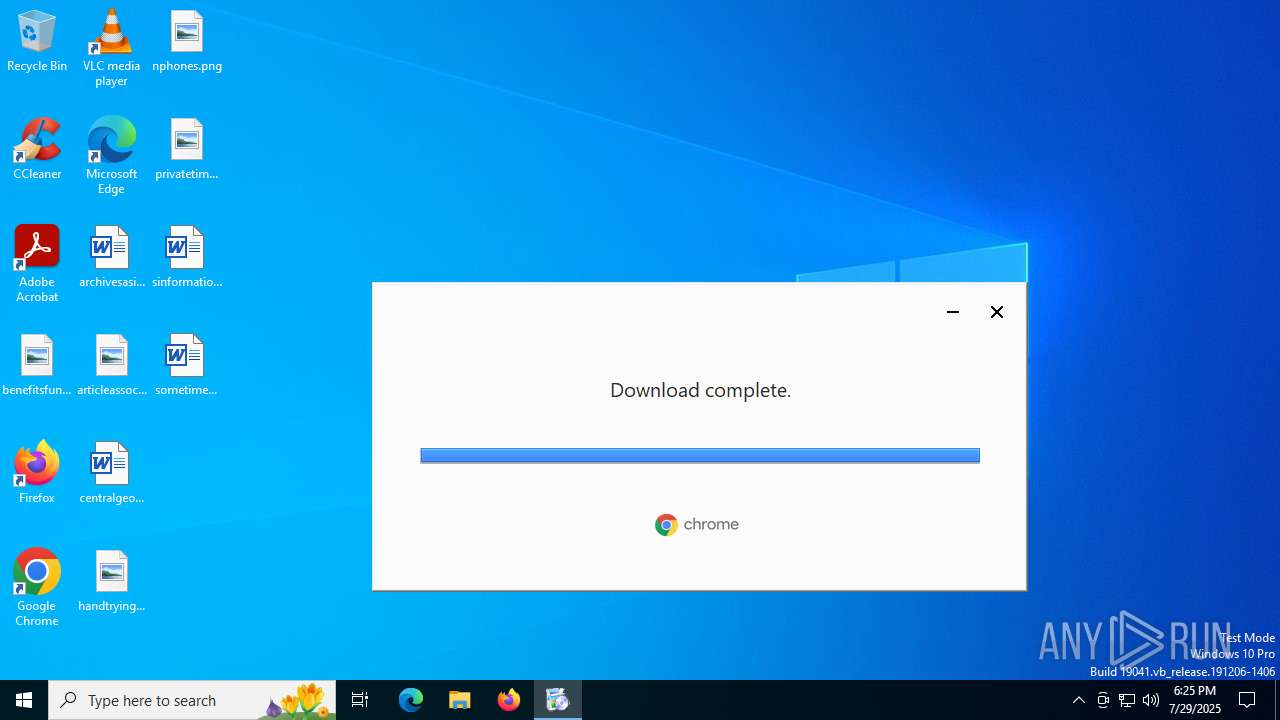Select the sinformatio... Word document
Viewport: 1280px width, 720px height.
tap(187, 258)
